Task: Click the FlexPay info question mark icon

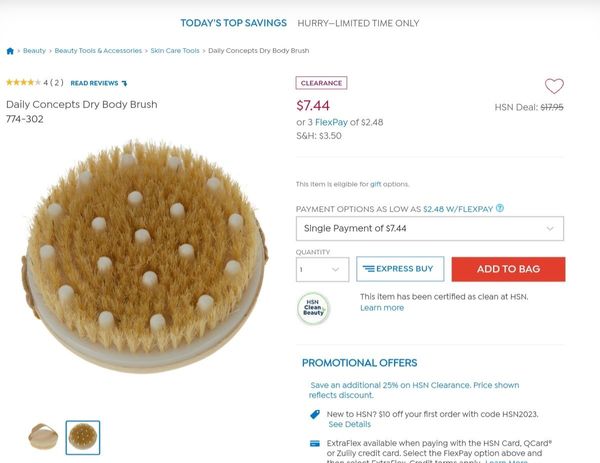Action: [x=500, y=208]
